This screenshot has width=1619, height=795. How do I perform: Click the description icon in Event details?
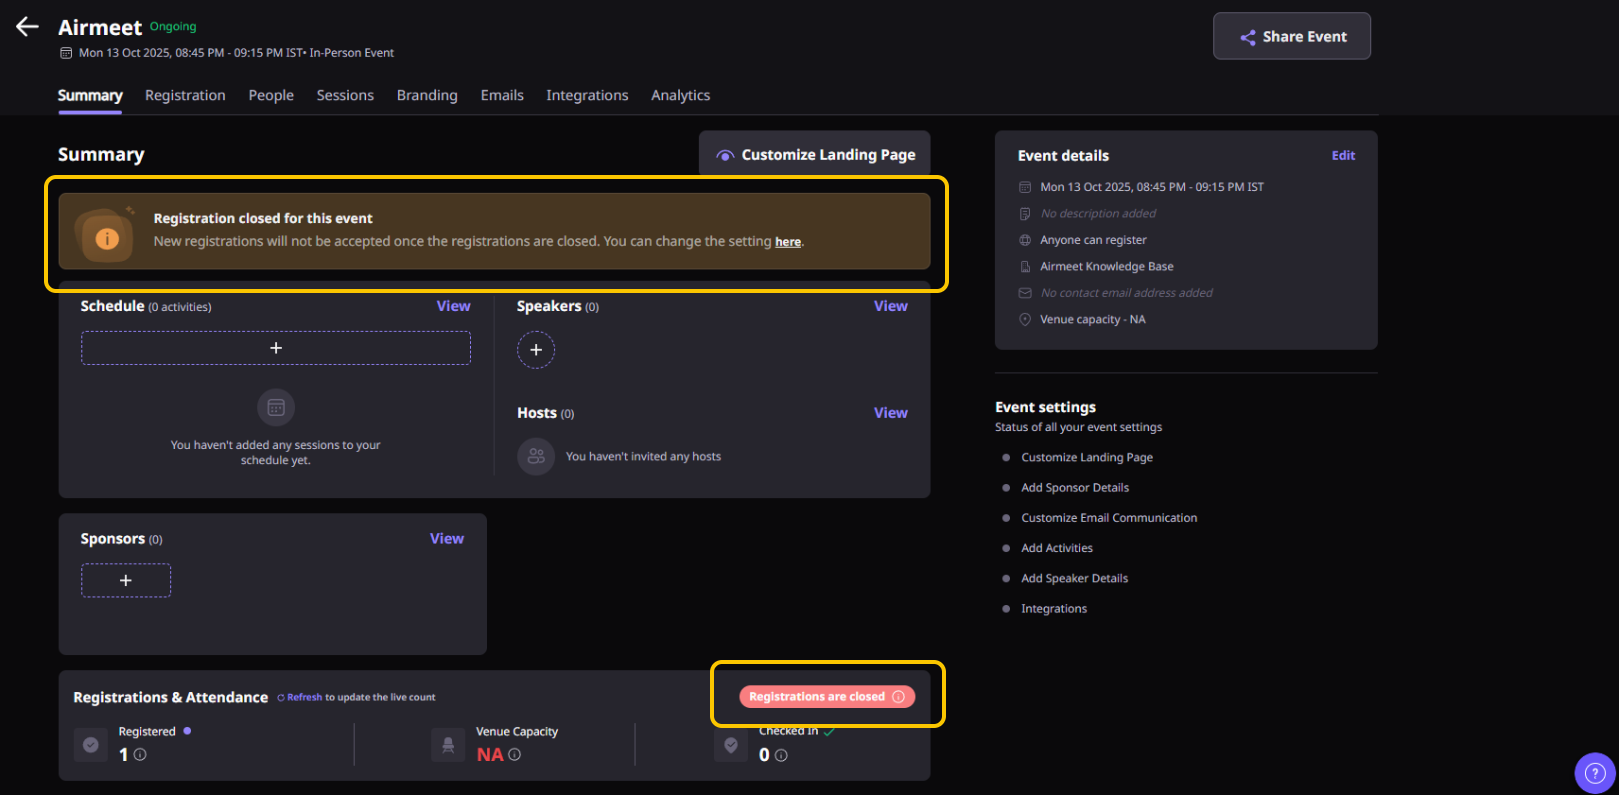(x=1025, y=214)
